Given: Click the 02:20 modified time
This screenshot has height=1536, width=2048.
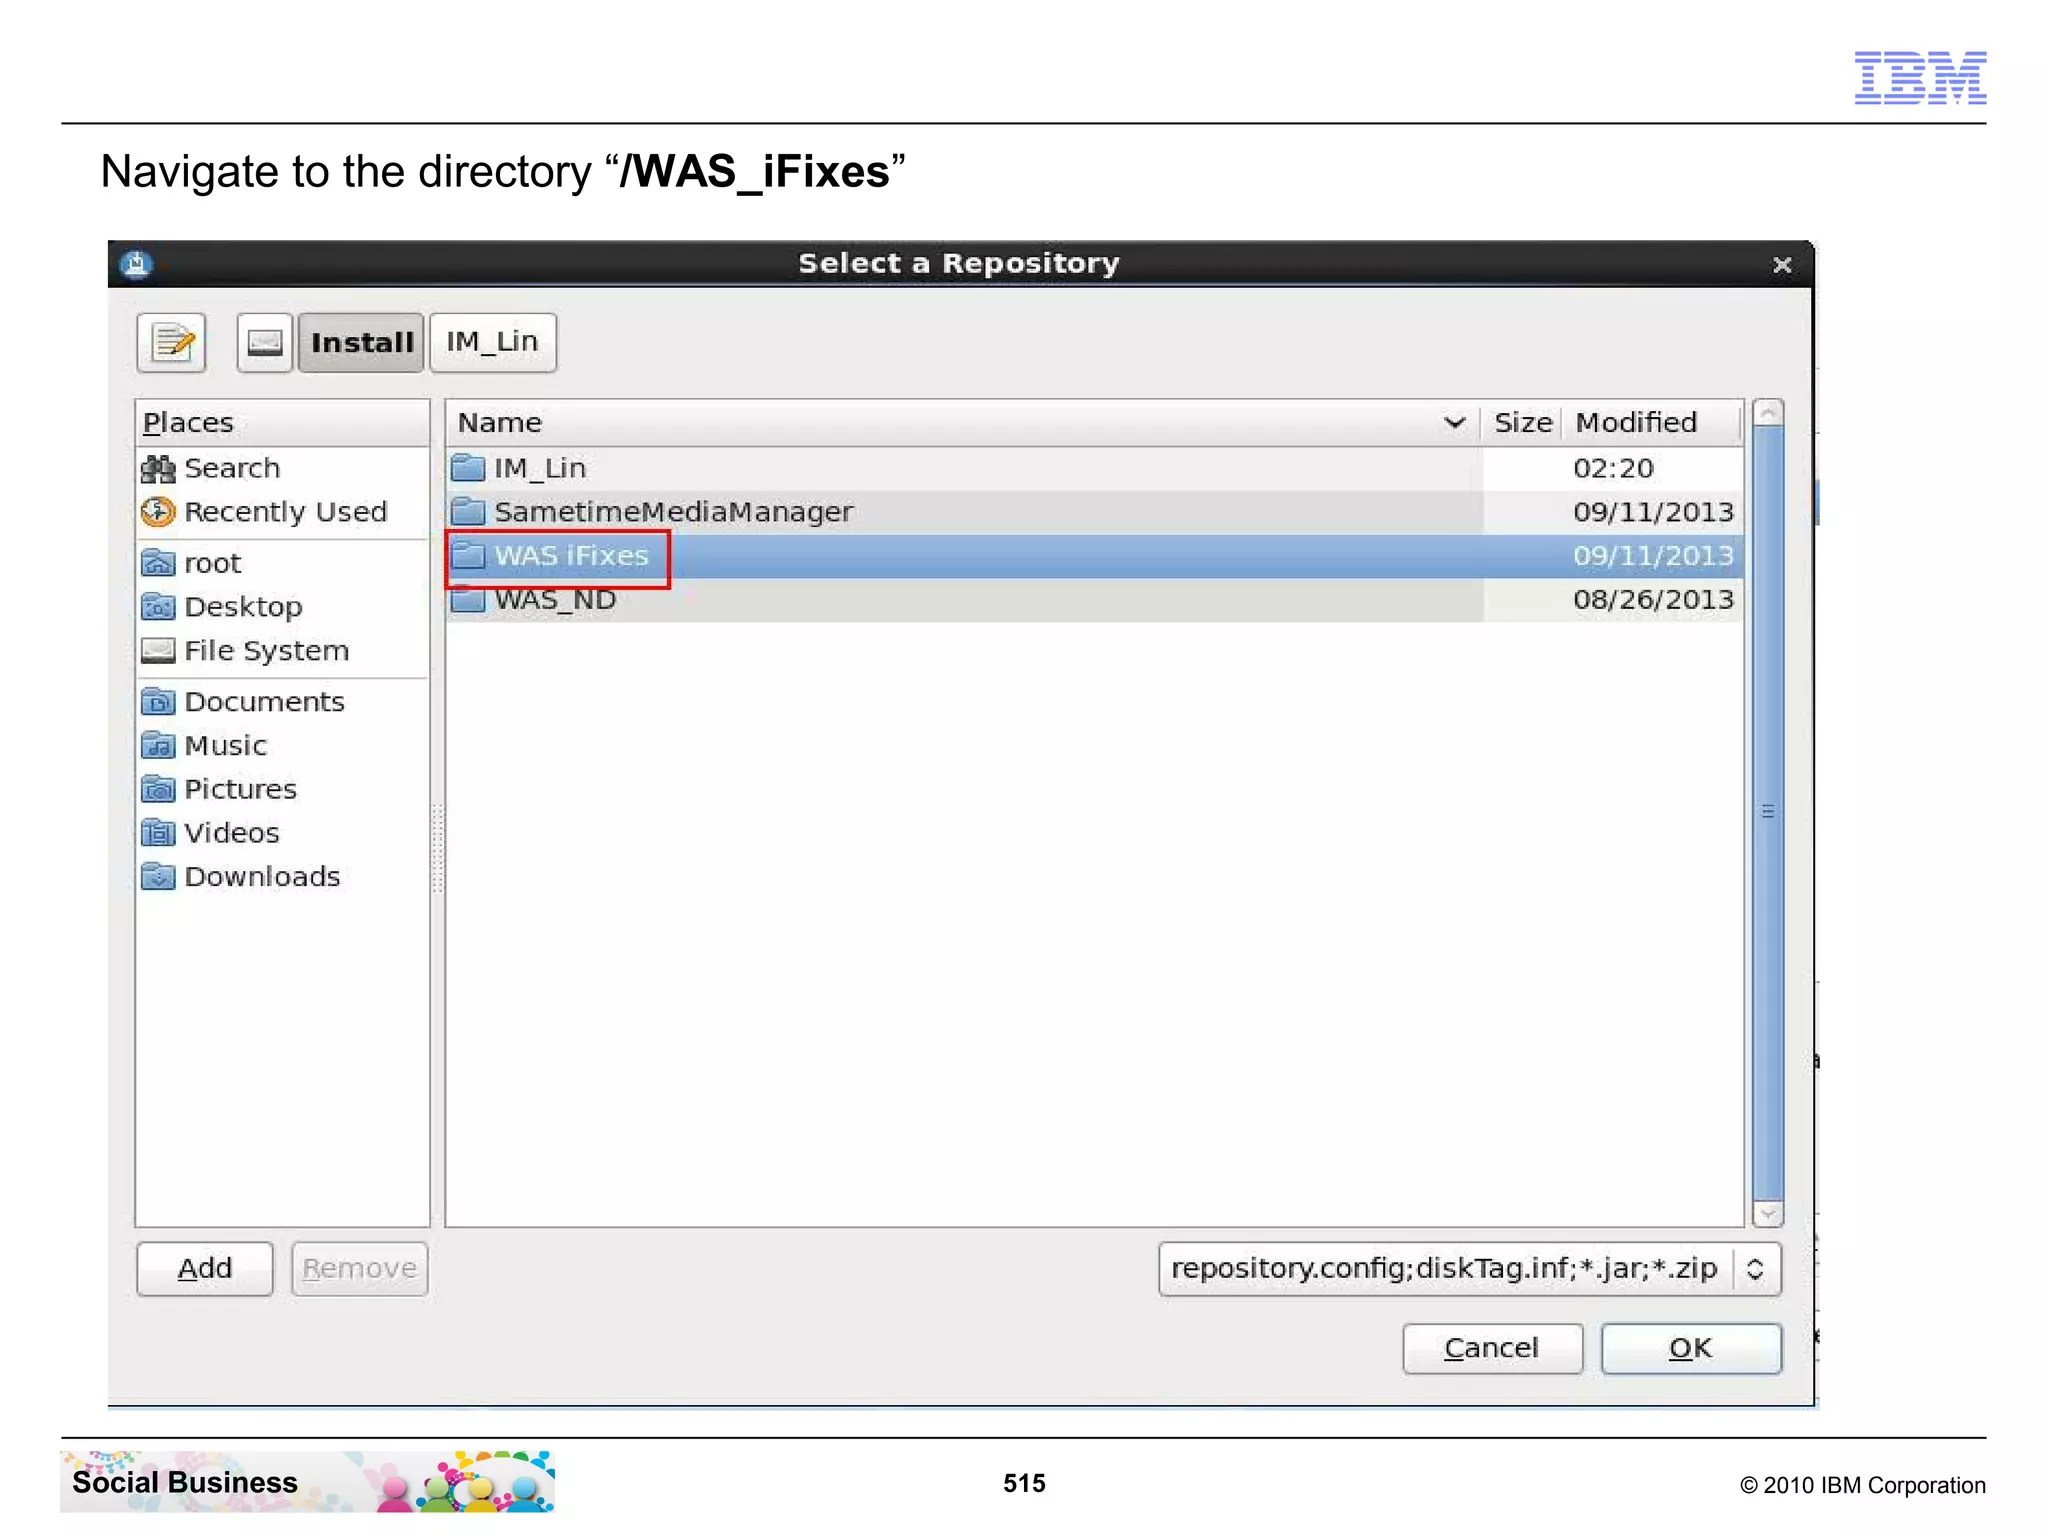Looking at the screenshot, I should tap(1613, 468).
